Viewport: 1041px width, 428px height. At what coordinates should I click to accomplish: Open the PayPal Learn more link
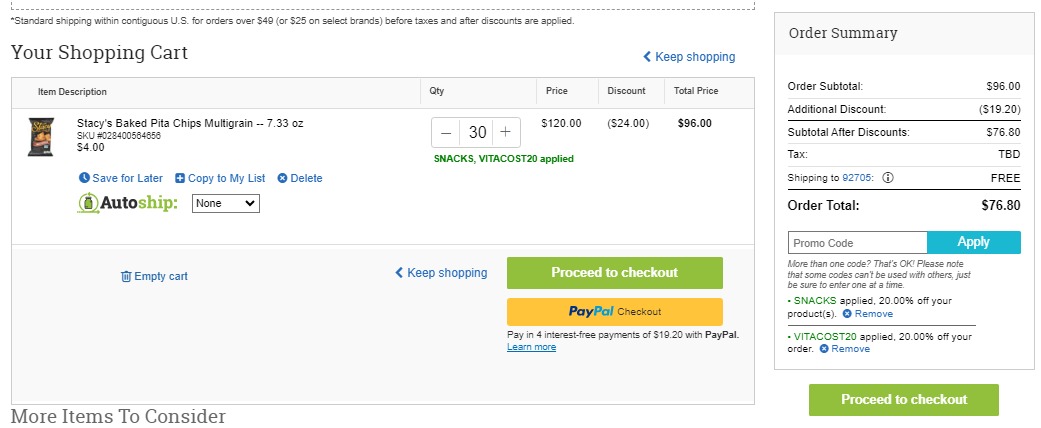(531, 347)
